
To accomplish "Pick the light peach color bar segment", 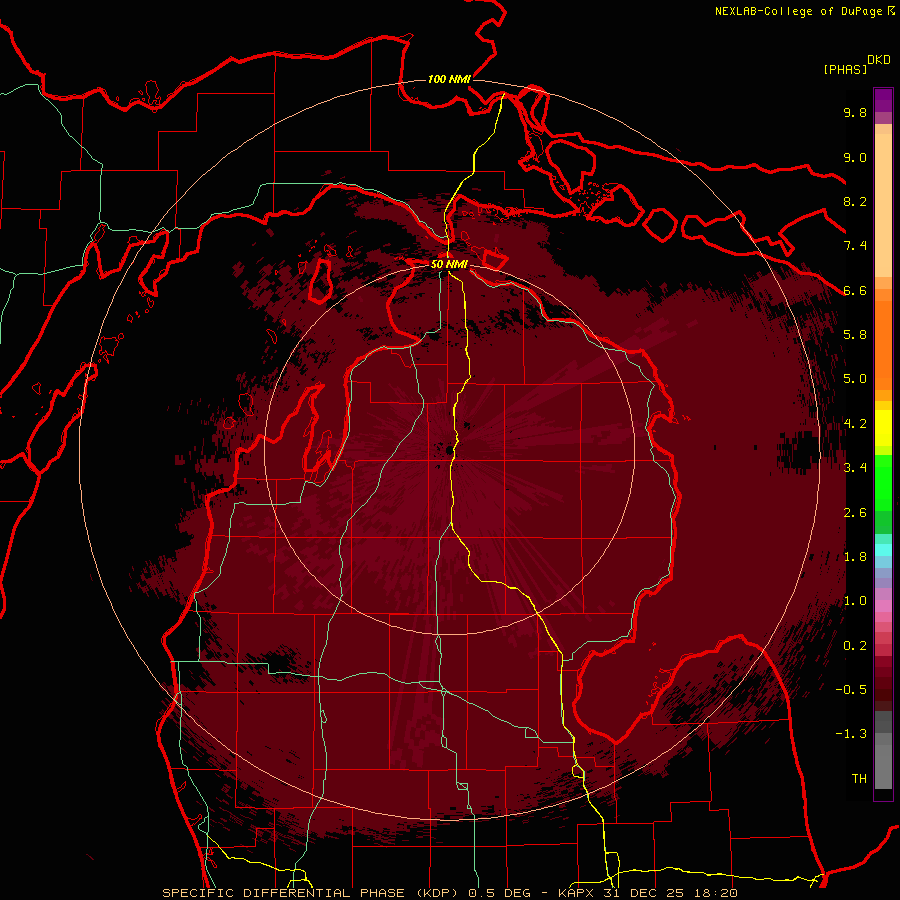I will (x=883, y=207).
